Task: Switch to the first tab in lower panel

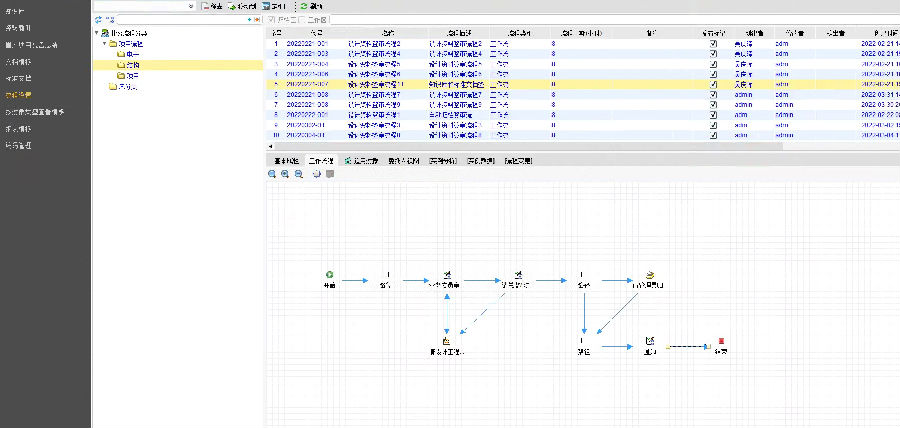Action: click(x=286, y=159)
